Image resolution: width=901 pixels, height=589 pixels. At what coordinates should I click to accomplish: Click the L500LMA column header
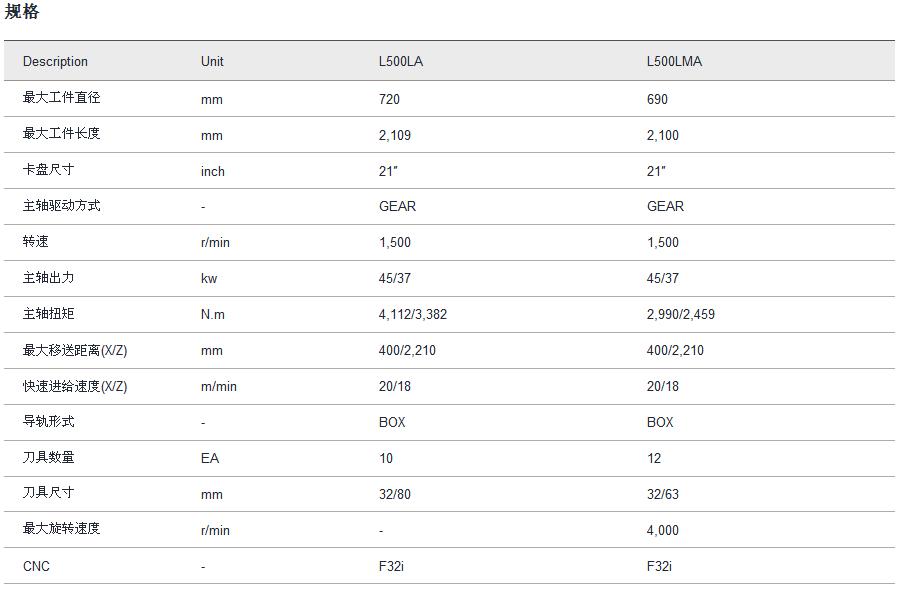pyautogui.click(x=674, y=61)
